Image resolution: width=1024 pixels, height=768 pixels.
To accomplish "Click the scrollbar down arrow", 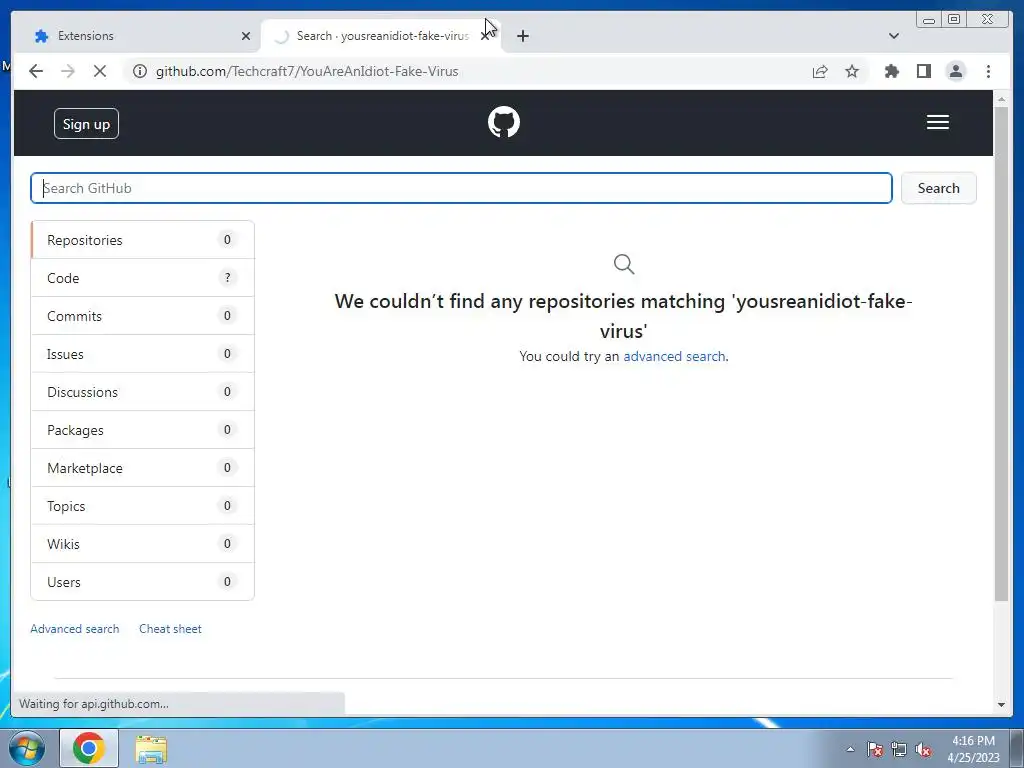I will (x=1001, y=704).
